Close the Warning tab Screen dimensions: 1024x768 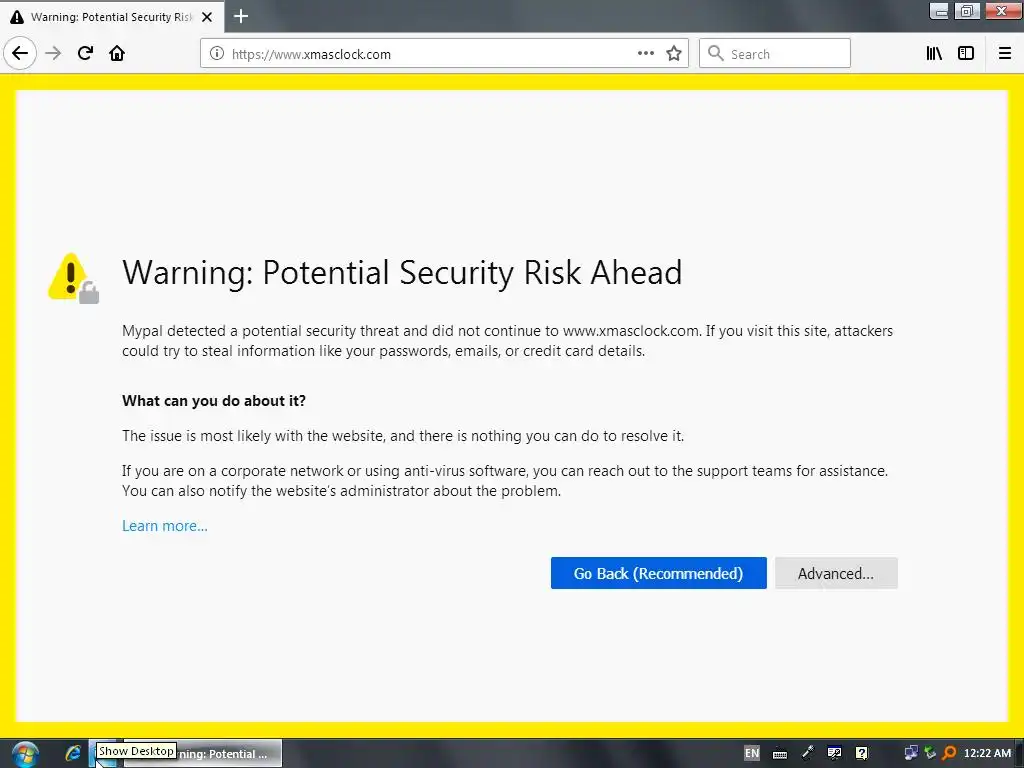[207, 17]
